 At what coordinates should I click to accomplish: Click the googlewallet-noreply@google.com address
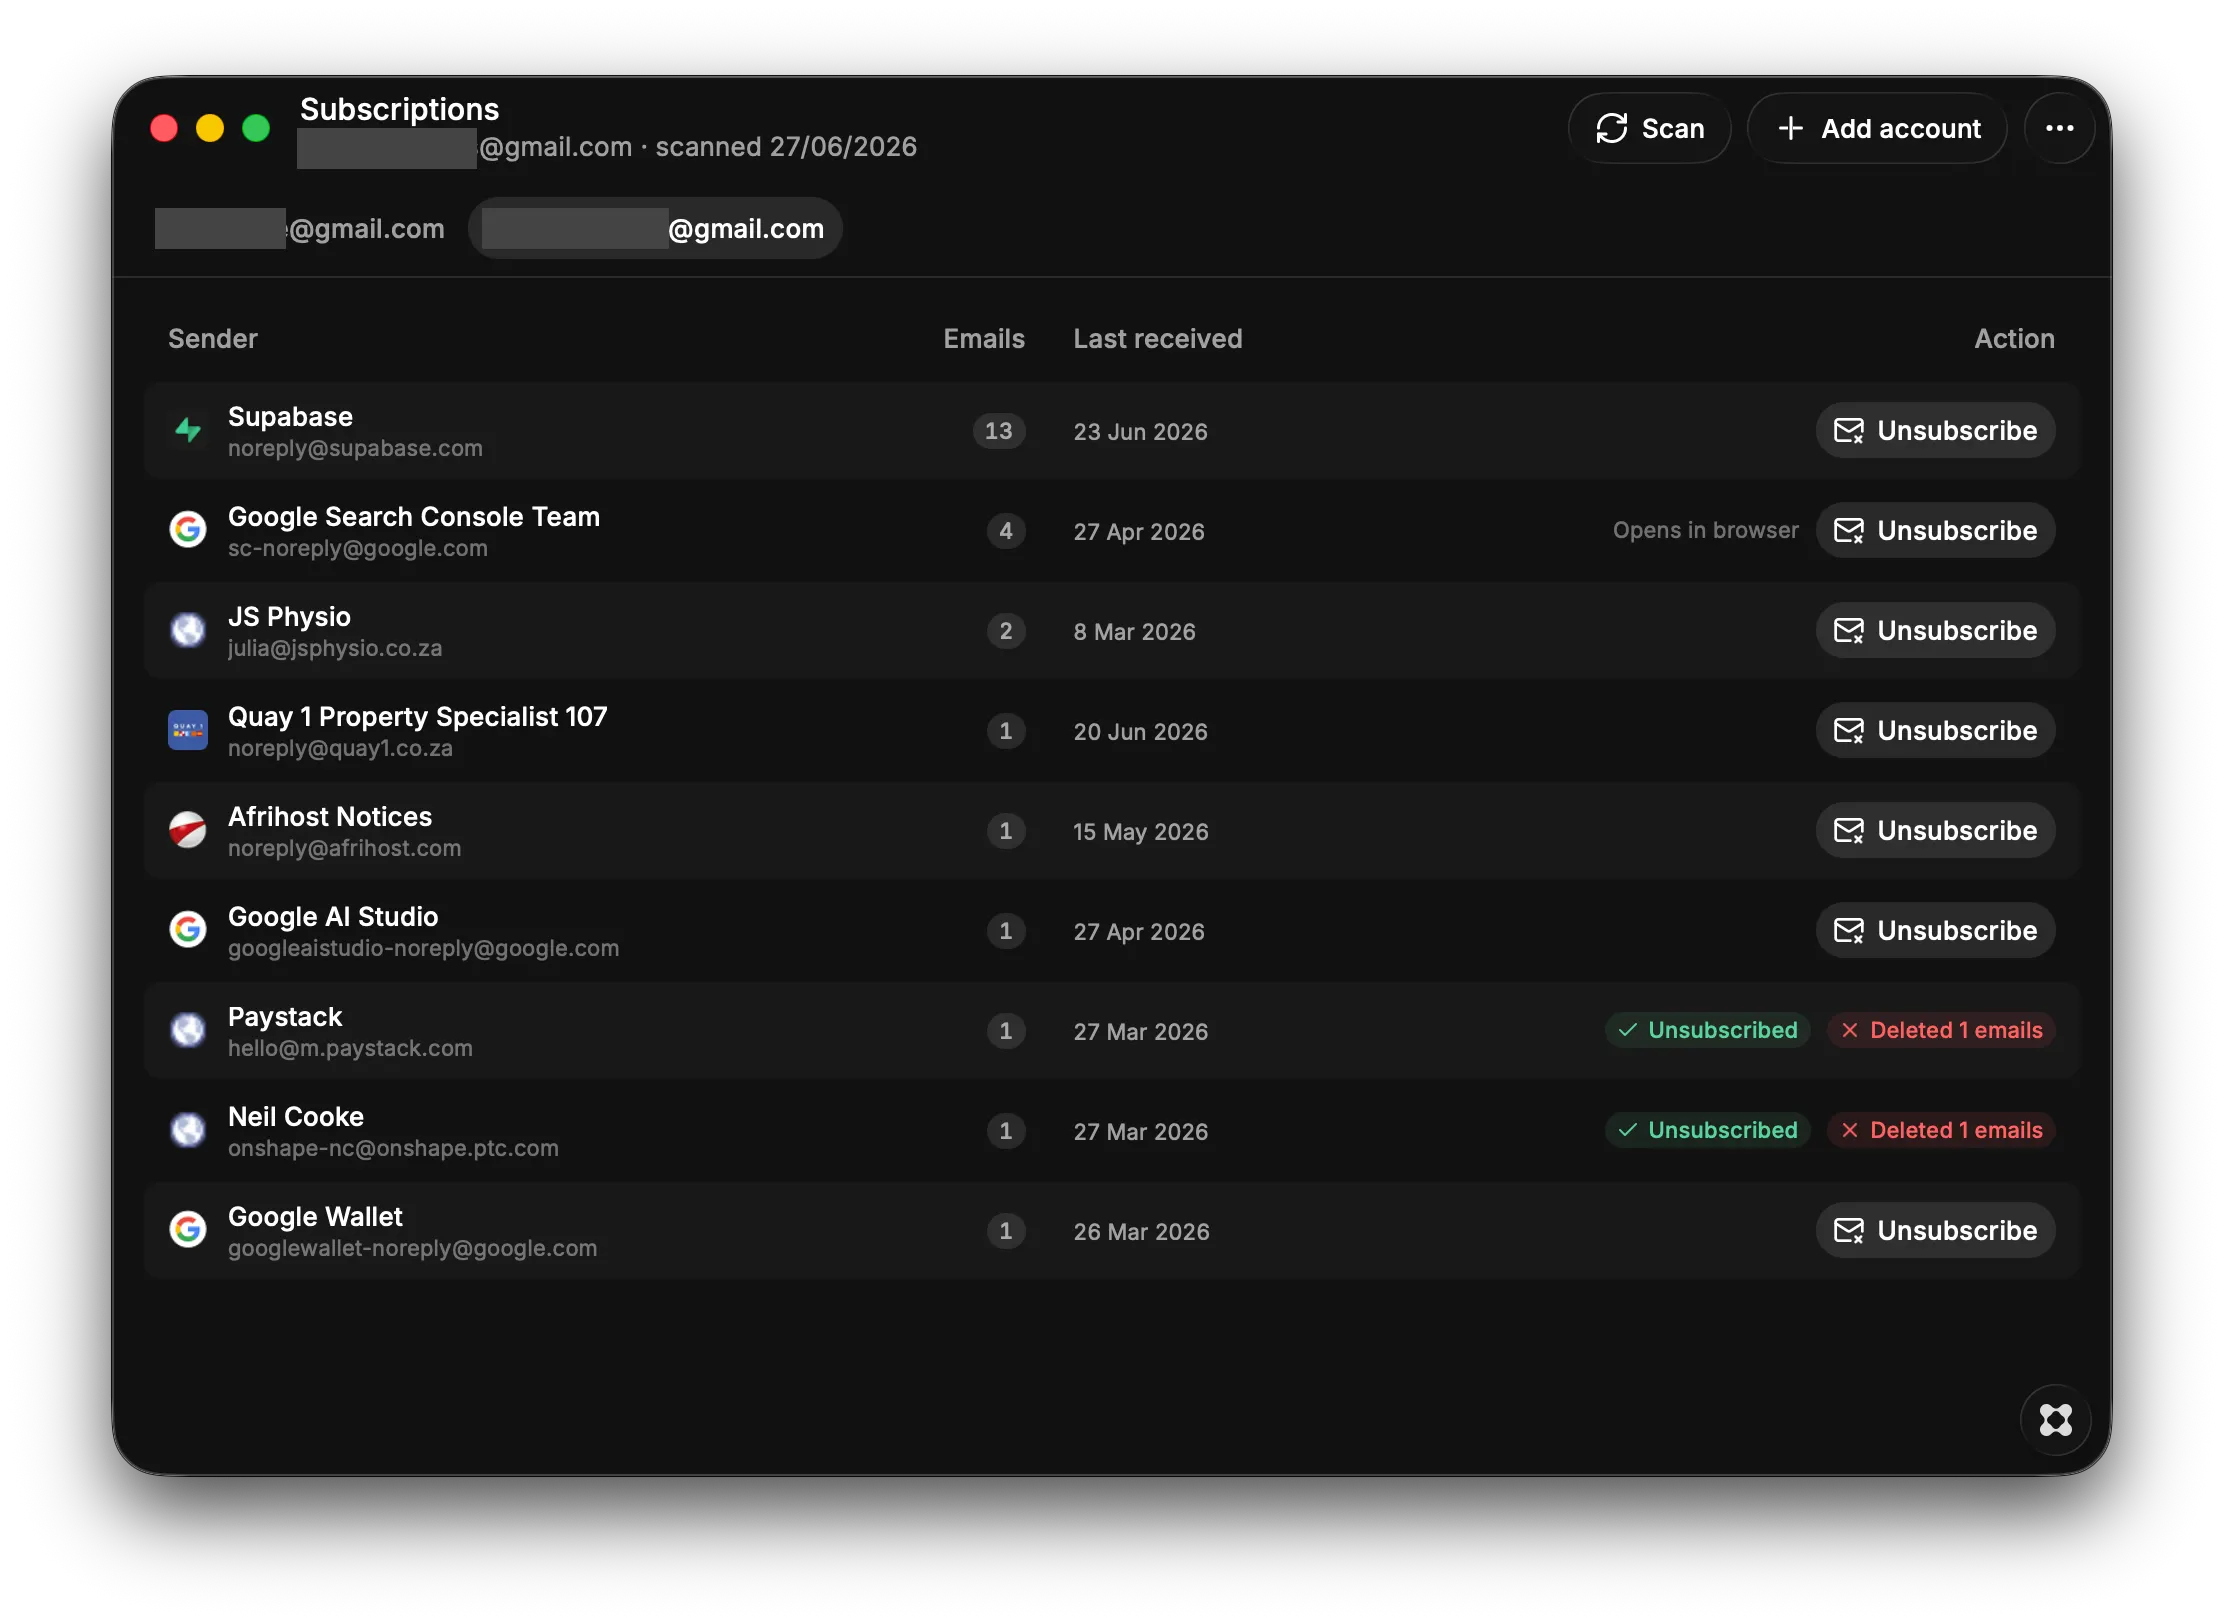[x=412, y=1249]
